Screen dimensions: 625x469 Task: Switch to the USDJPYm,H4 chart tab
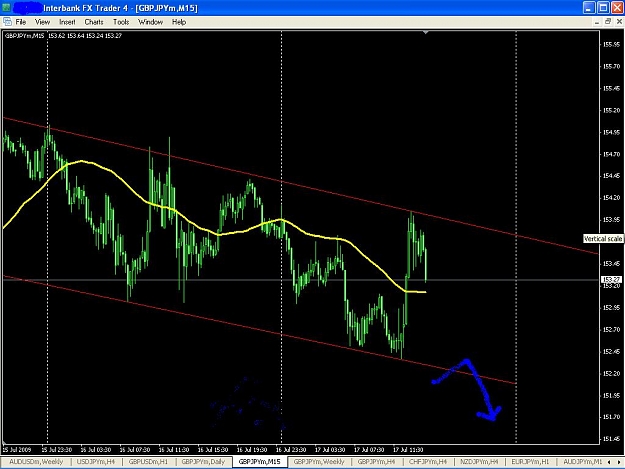point(96,462)
